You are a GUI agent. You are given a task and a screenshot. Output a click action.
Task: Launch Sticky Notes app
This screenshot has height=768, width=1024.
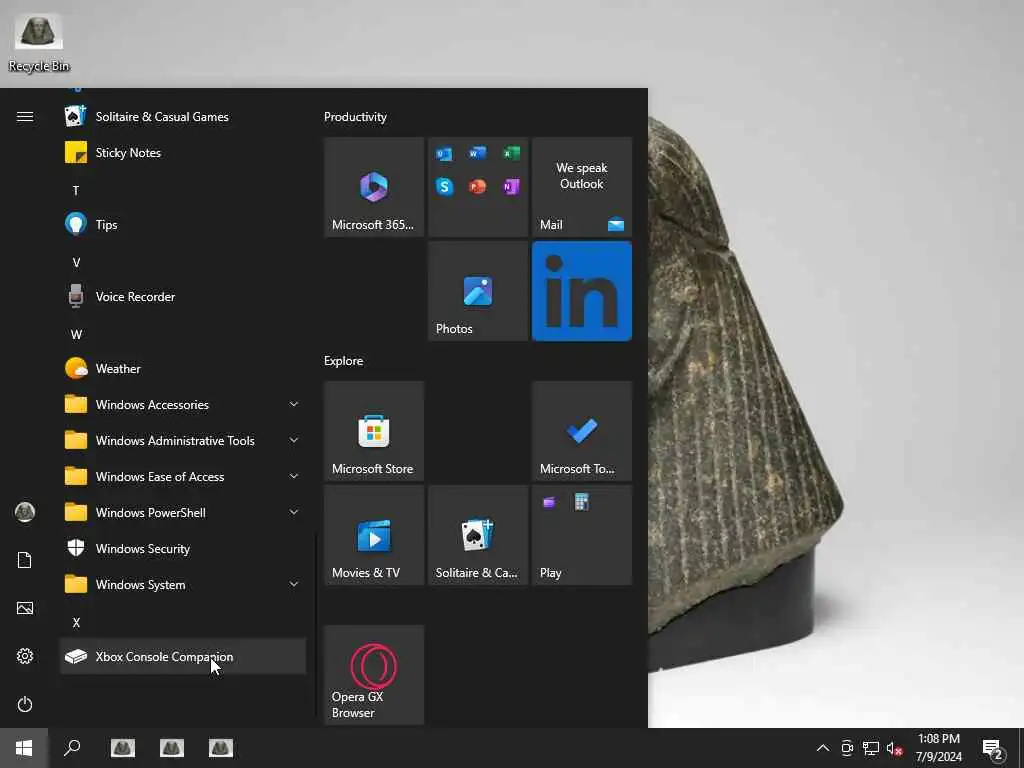[183, 153]
